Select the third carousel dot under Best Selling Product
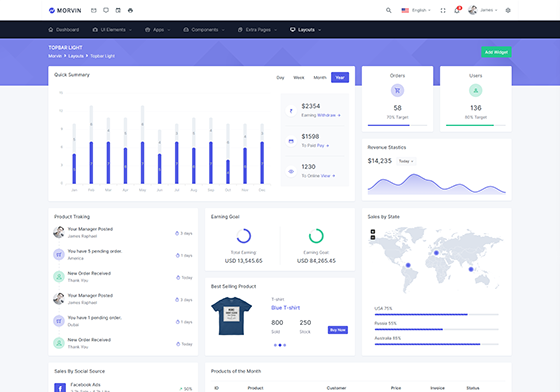The height and width of the screenshot is (392, 560). click(x=285, y=345)
